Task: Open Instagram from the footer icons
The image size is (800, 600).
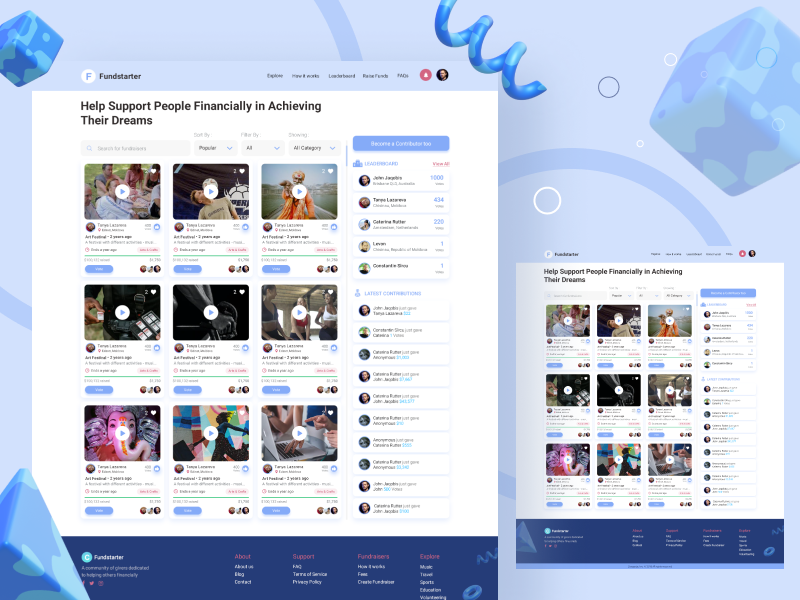Action: click(x=101, y=583)
